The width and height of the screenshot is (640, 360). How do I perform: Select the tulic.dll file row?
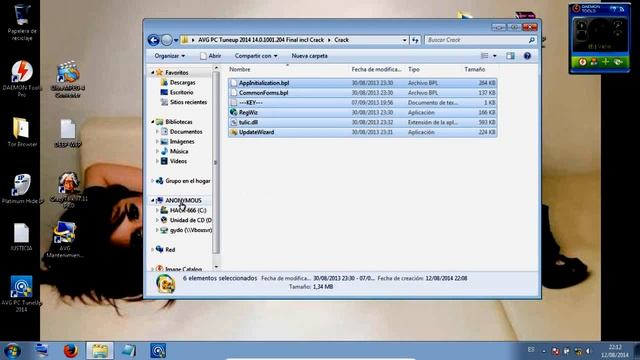tap(362, 122)
